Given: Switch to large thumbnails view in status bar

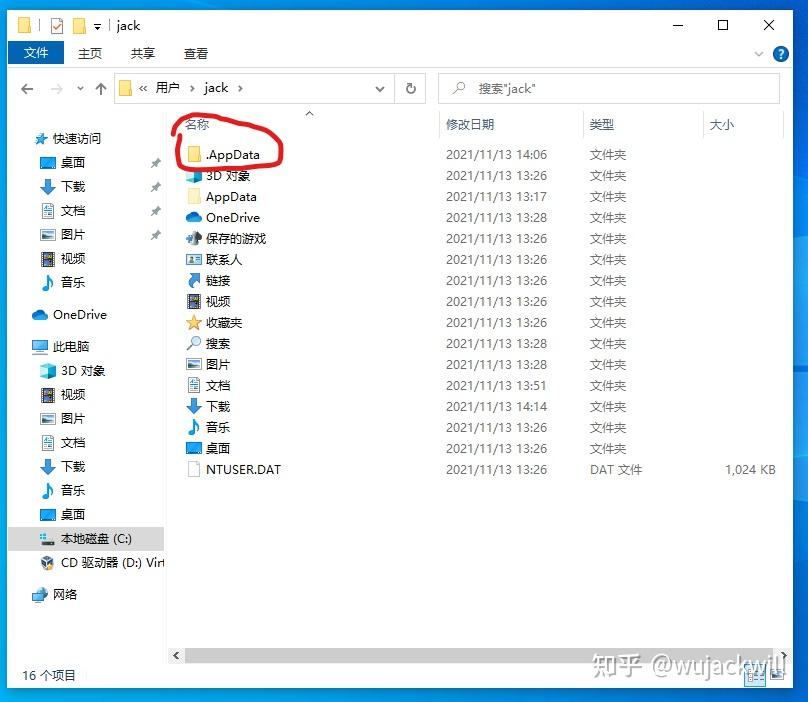Looking at the screenshot, I should coord(776,675).
